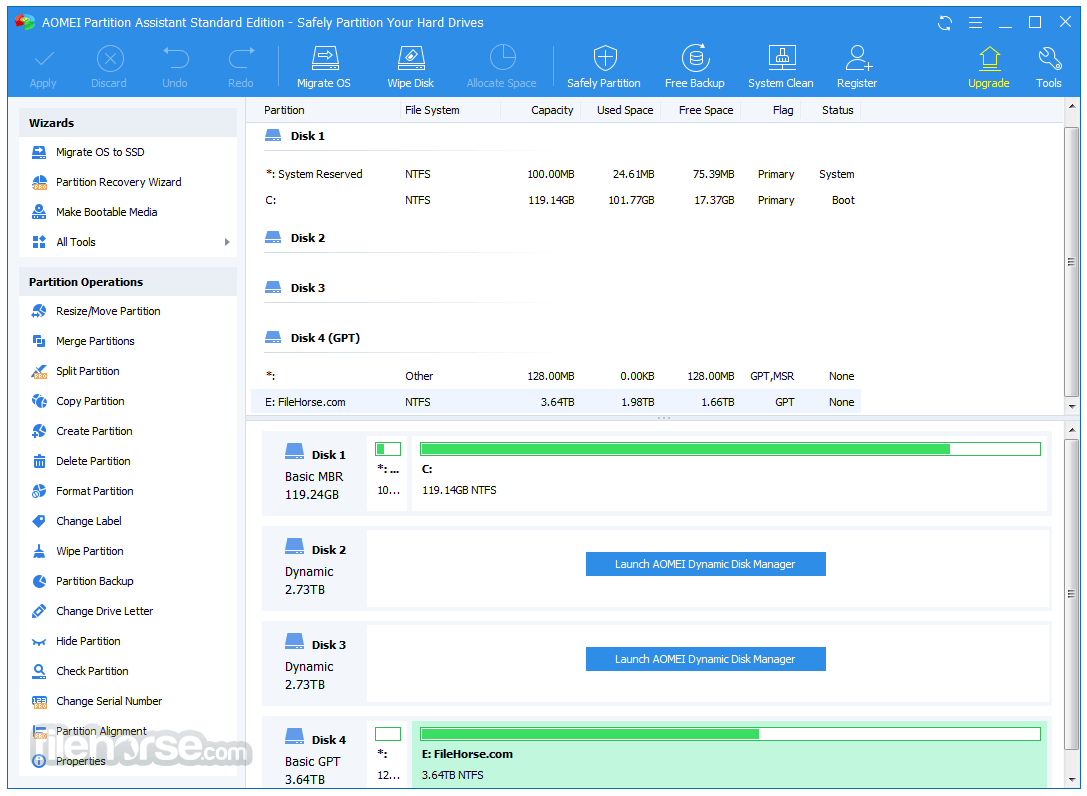Open the Partition Recovery Wizard
This screenshot has width=1087, height=796.
[118, 182]
